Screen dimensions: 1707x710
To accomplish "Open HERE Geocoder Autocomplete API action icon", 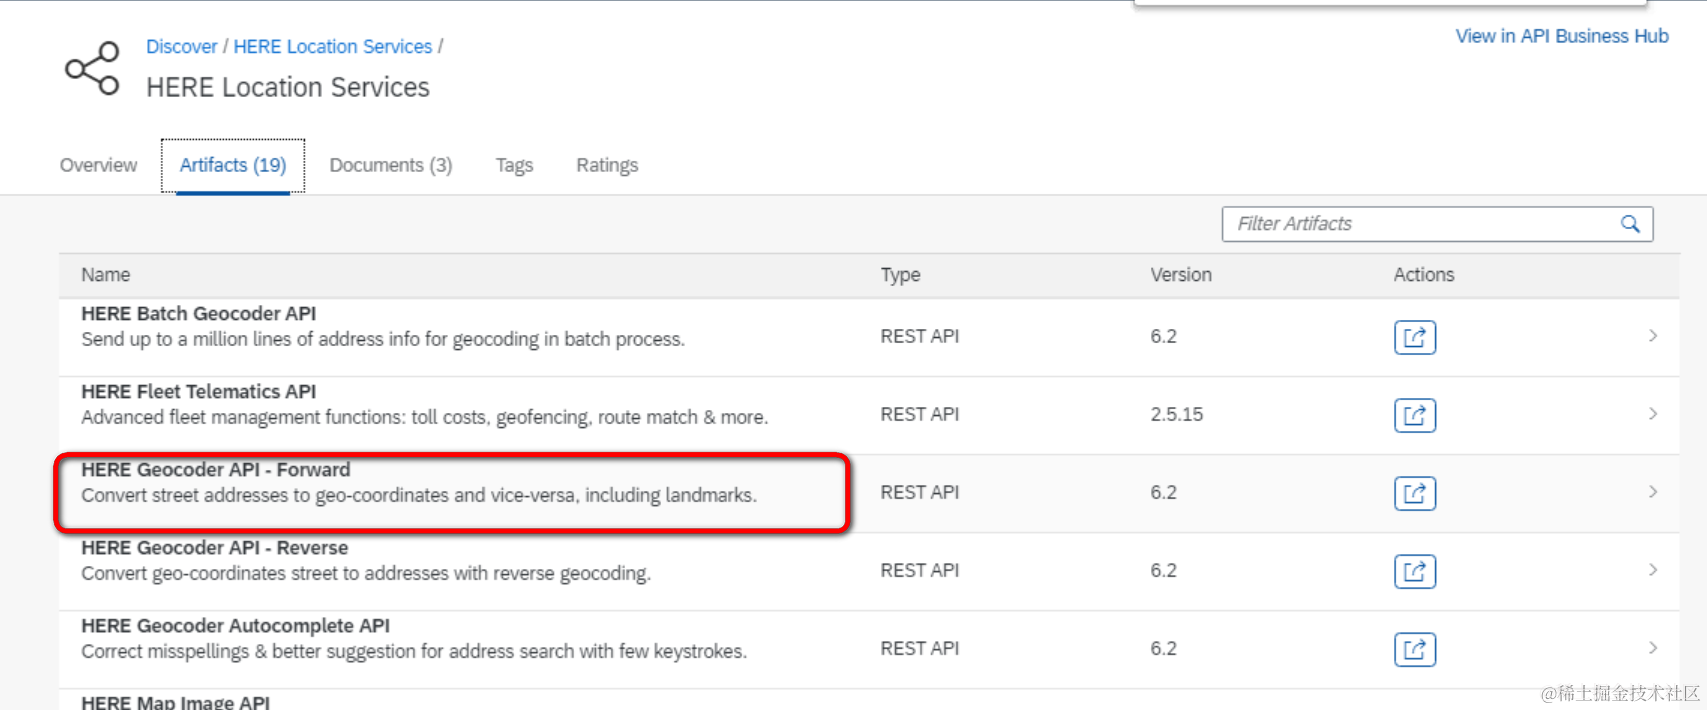I will [x=1415, y=649].
